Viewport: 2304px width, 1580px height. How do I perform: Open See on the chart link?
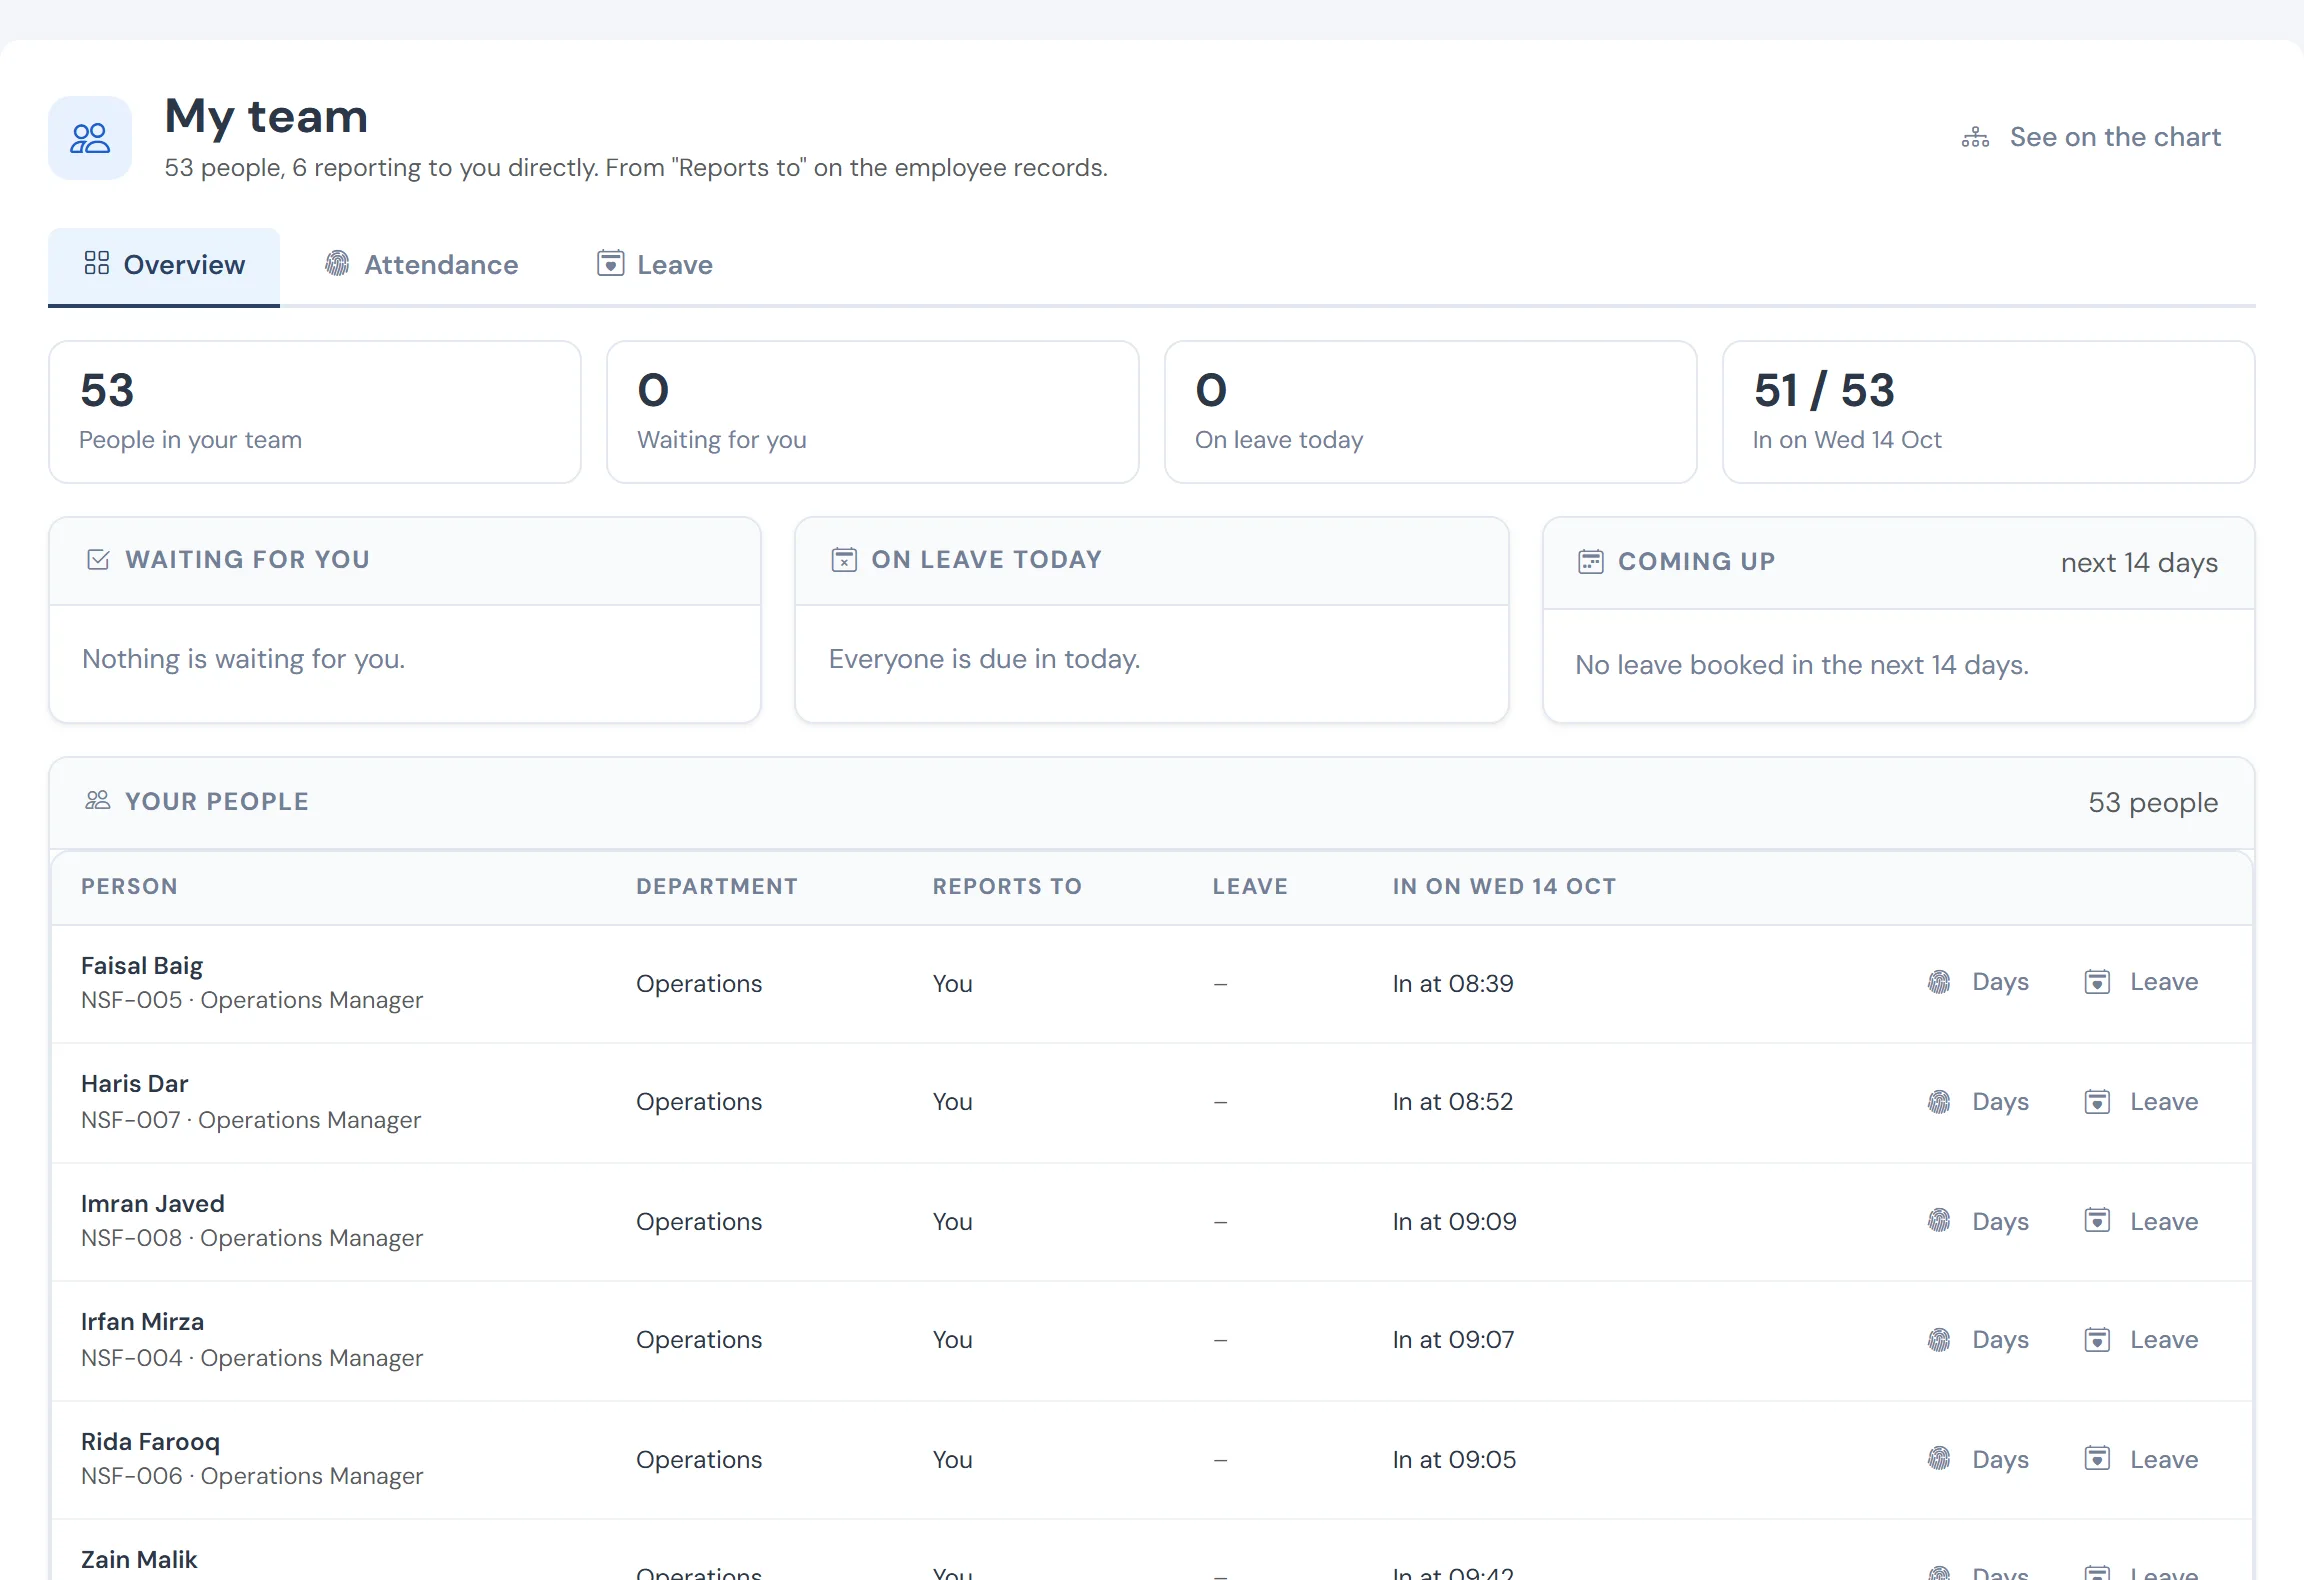pyautogui.click(x=2091, y=137)
